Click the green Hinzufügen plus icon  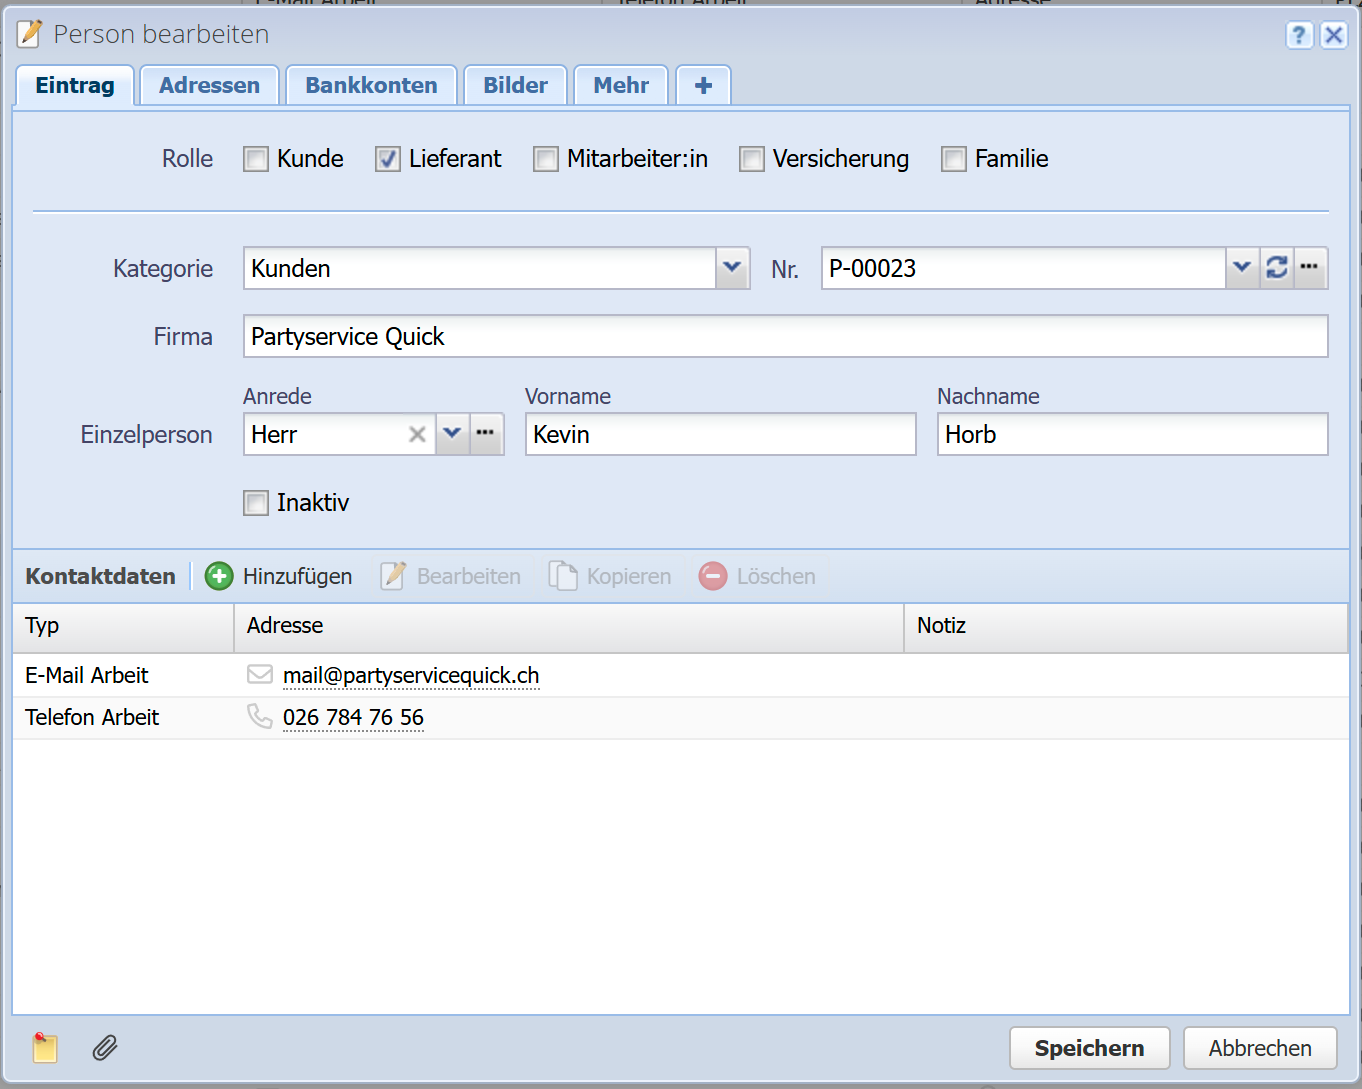pos(219,576)
